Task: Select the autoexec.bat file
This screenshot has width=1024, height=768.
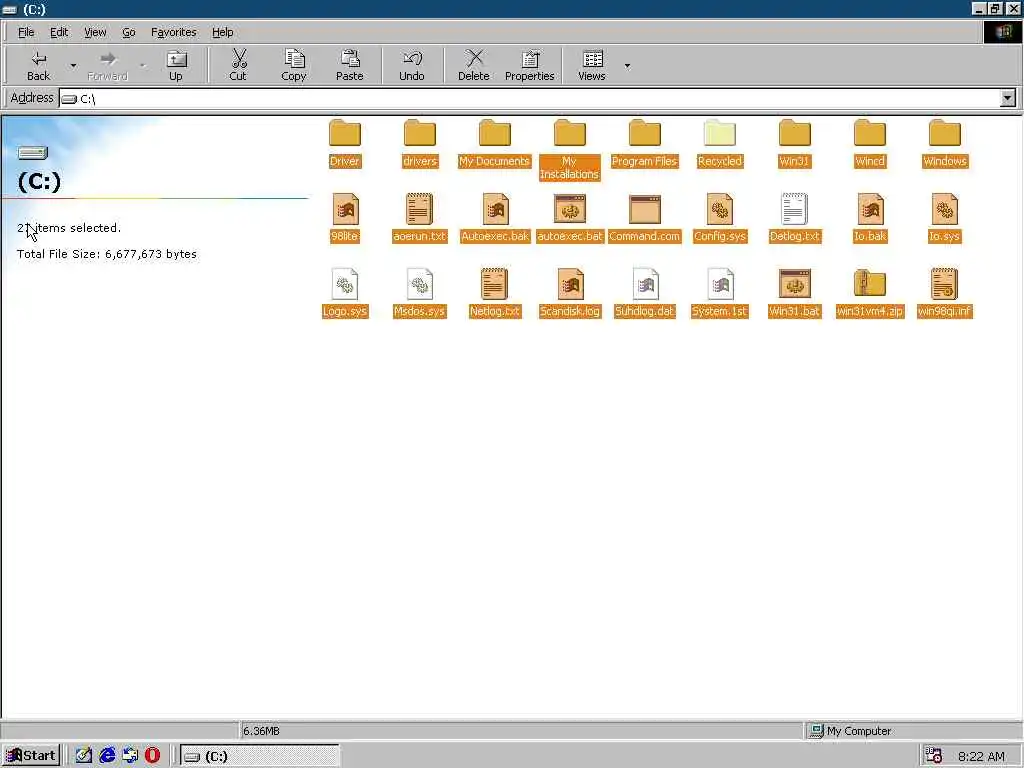Action: click(x=569, y=219)
